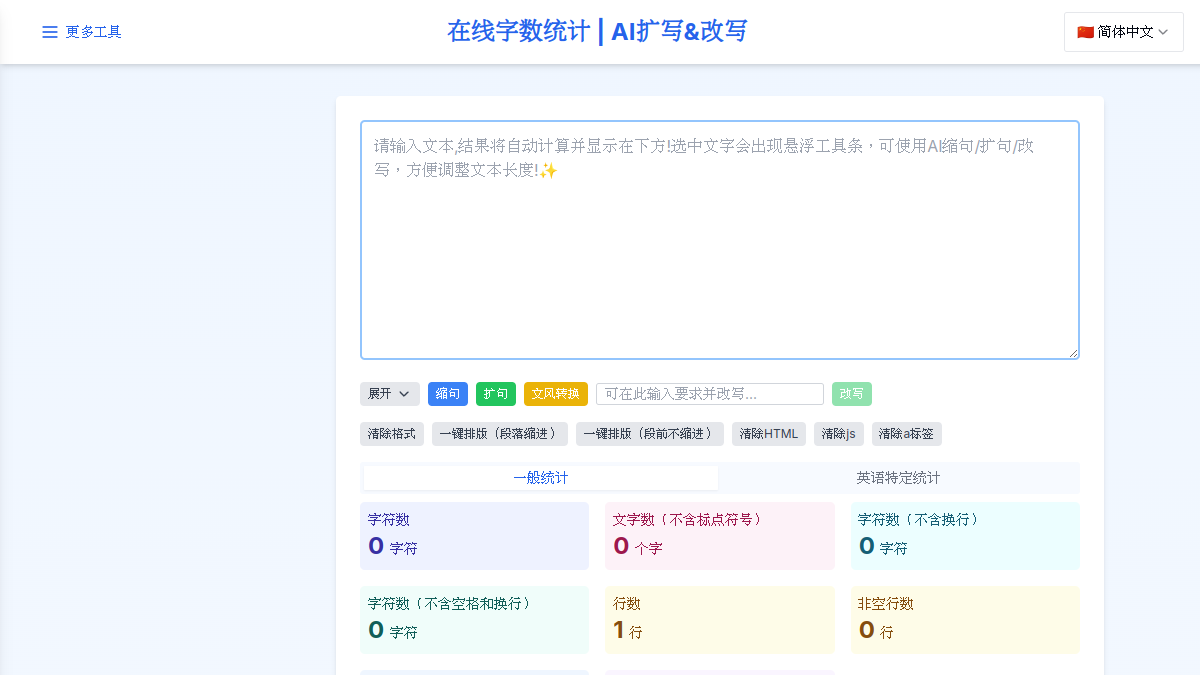Click 一键排版（段落缩进）button
The height and width of the screenshot is (675, 1200).
coord(500,434)
